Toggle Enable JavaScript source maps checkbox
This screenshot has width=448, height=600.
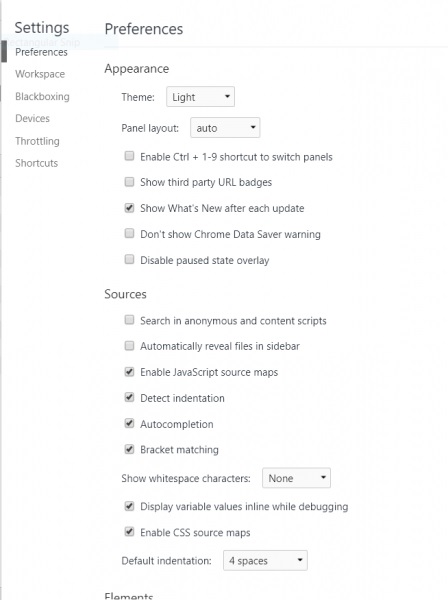129,372
